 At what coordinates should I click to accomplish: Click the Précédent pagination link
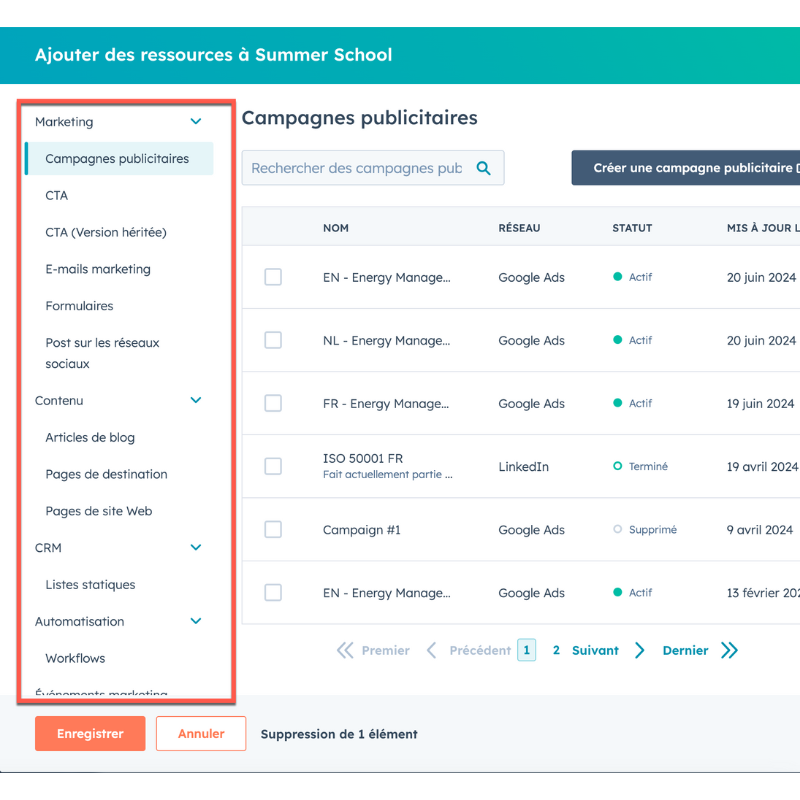pos(480,650)
